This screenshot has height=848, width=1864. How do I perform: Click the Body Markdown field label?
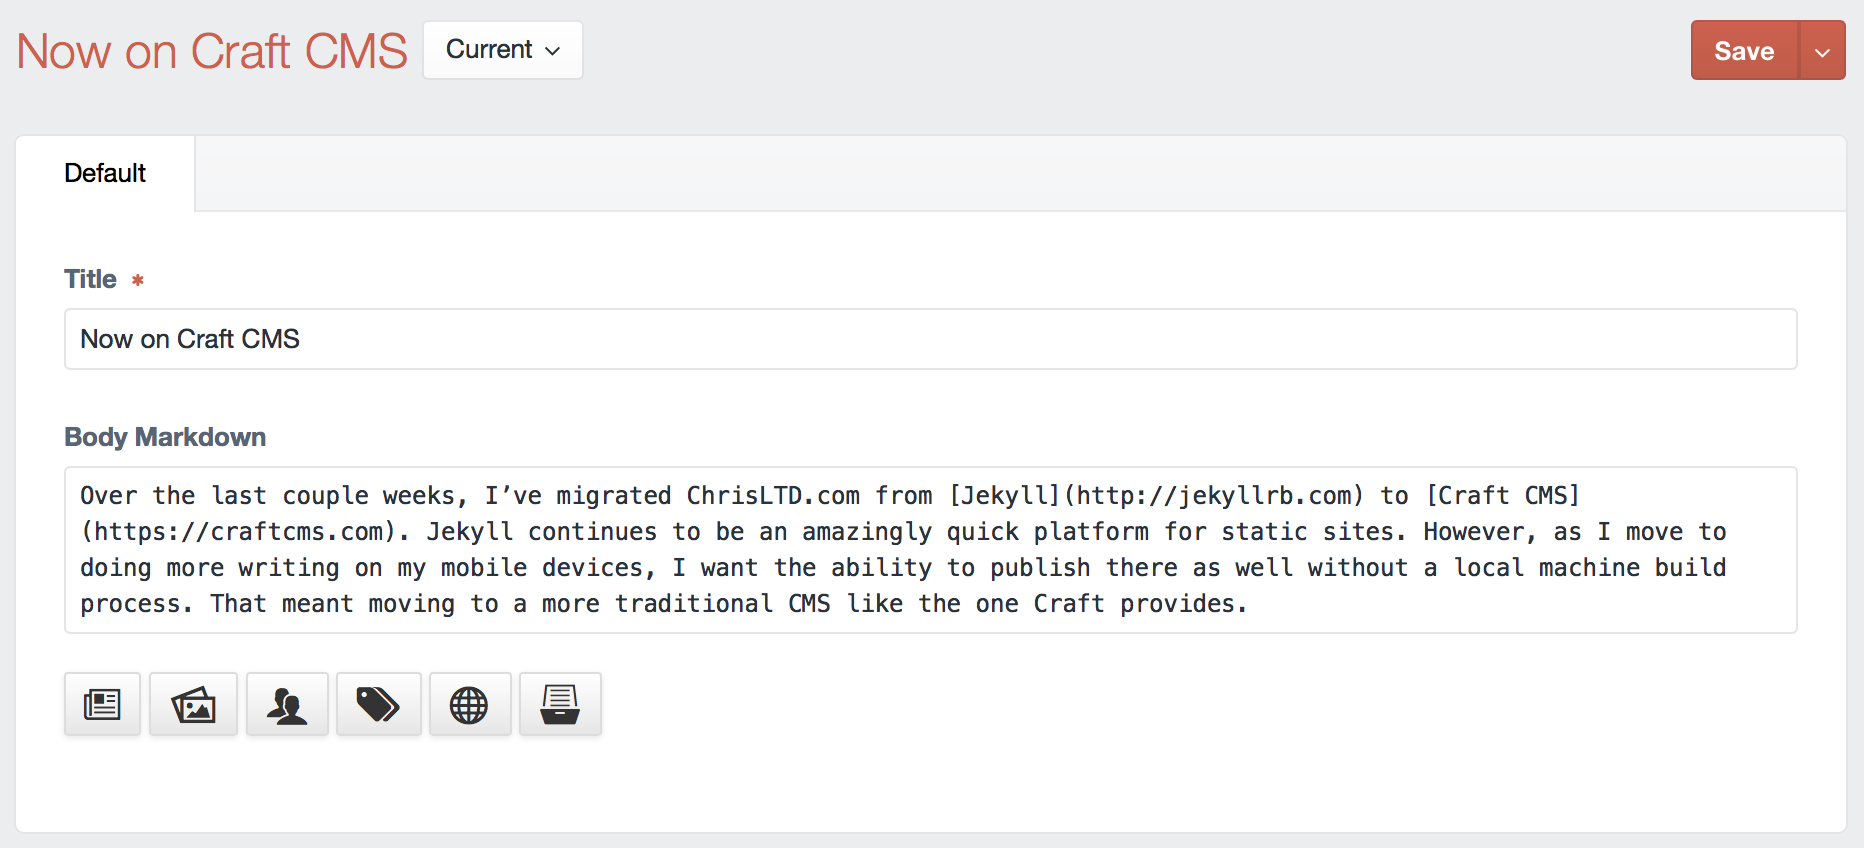(x=165, y=437)
